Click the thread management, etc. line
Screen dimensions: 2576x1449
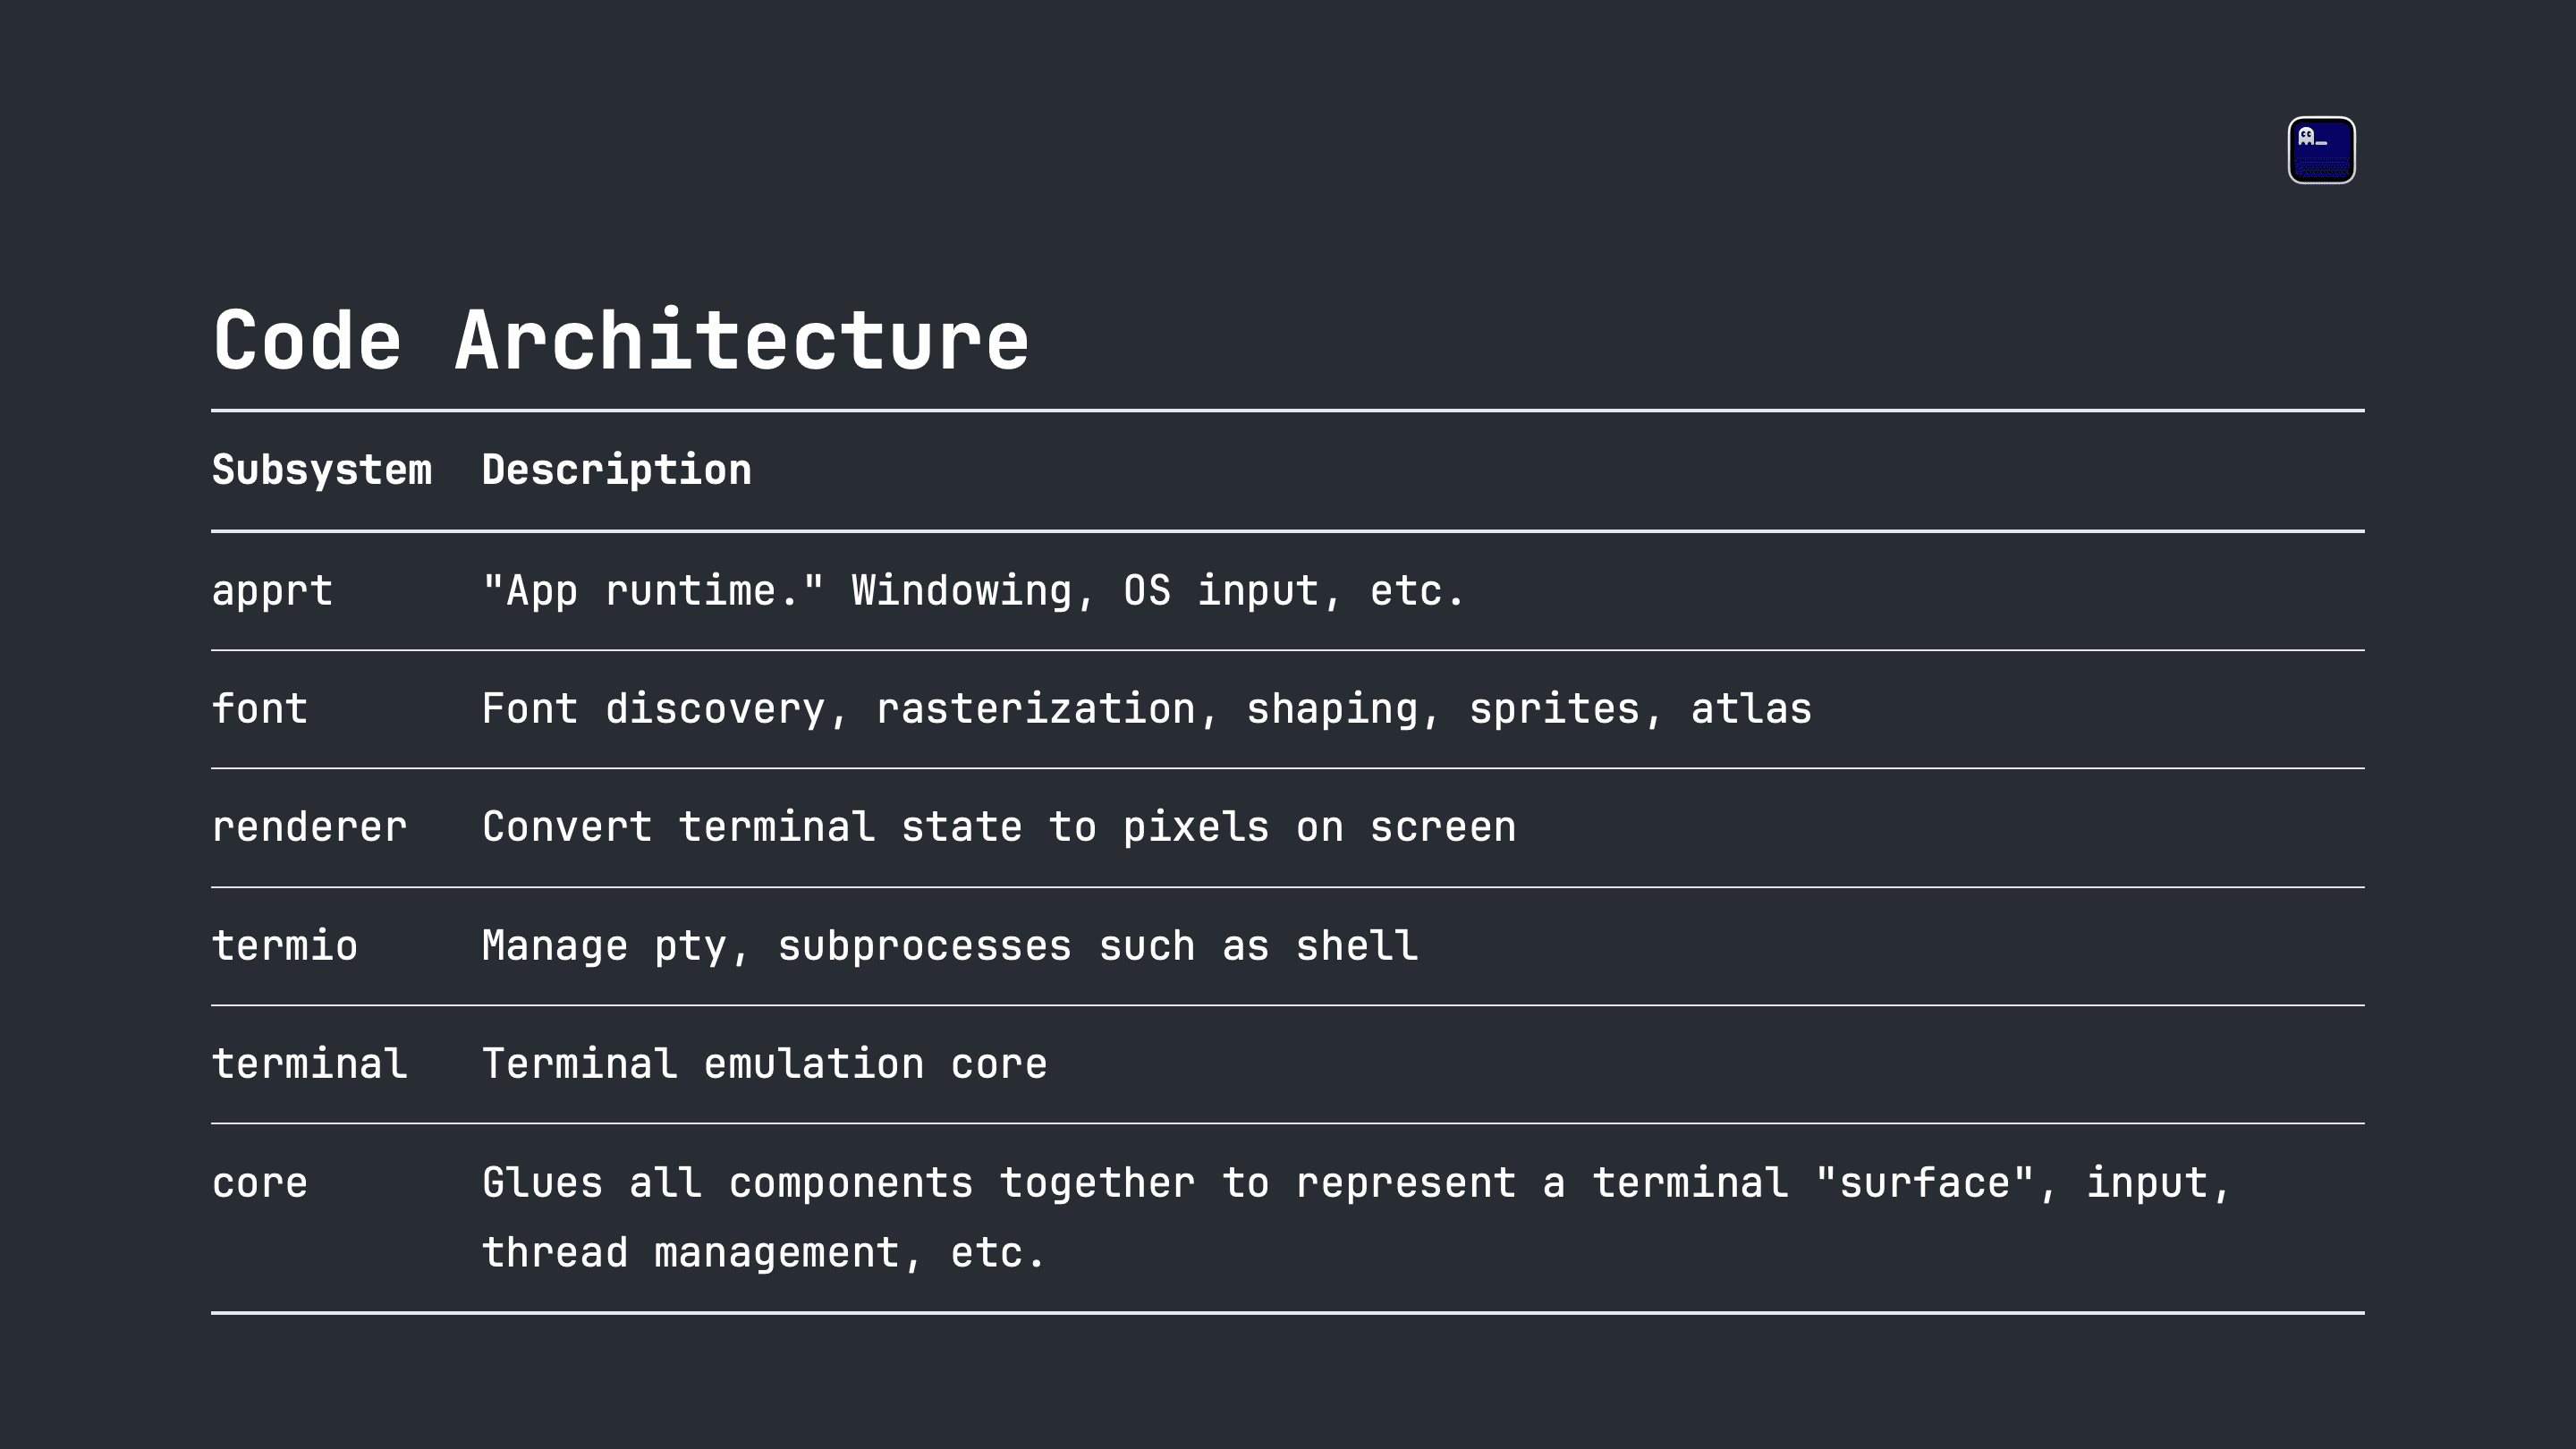(763, 1253)
